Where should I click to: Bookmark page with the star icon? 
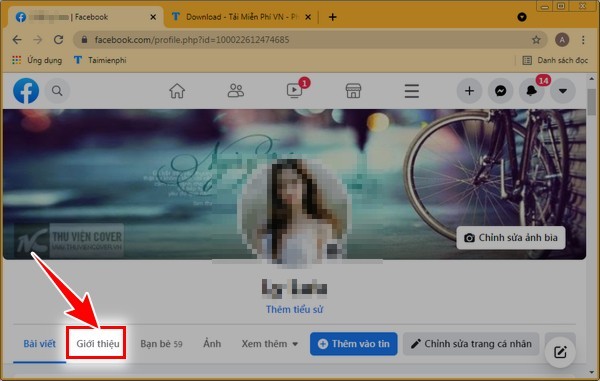tap(536, 40)
